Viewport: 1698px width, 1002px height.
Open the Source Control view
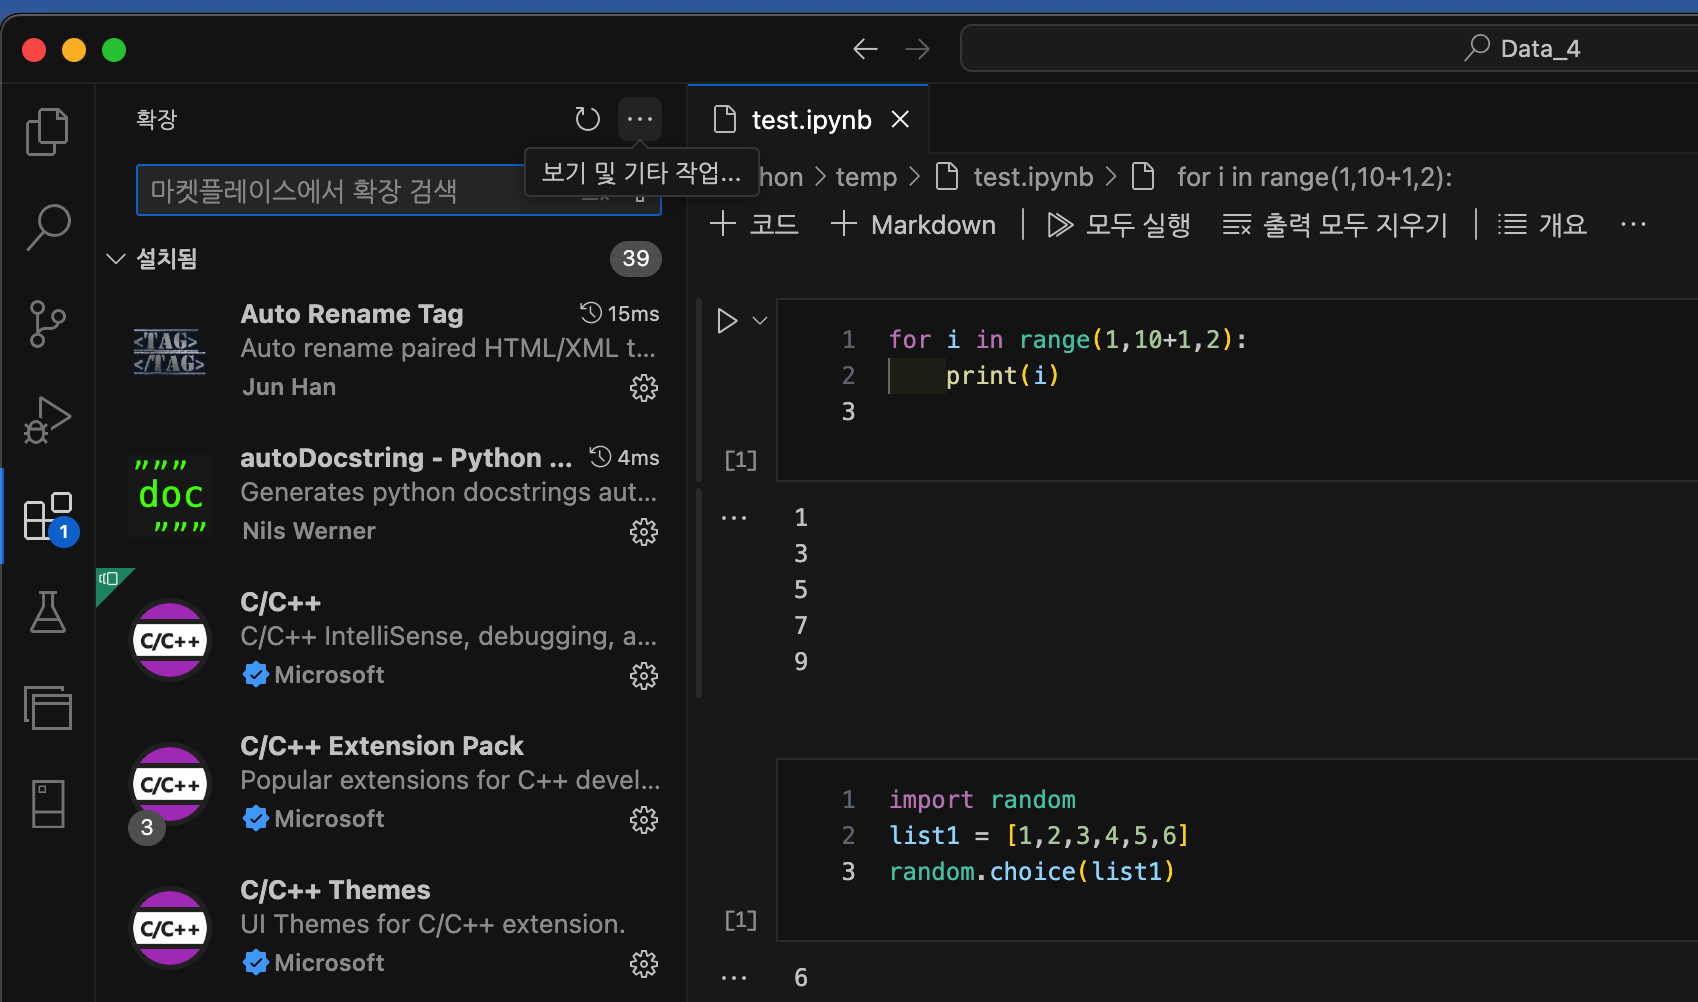point(47,323)
